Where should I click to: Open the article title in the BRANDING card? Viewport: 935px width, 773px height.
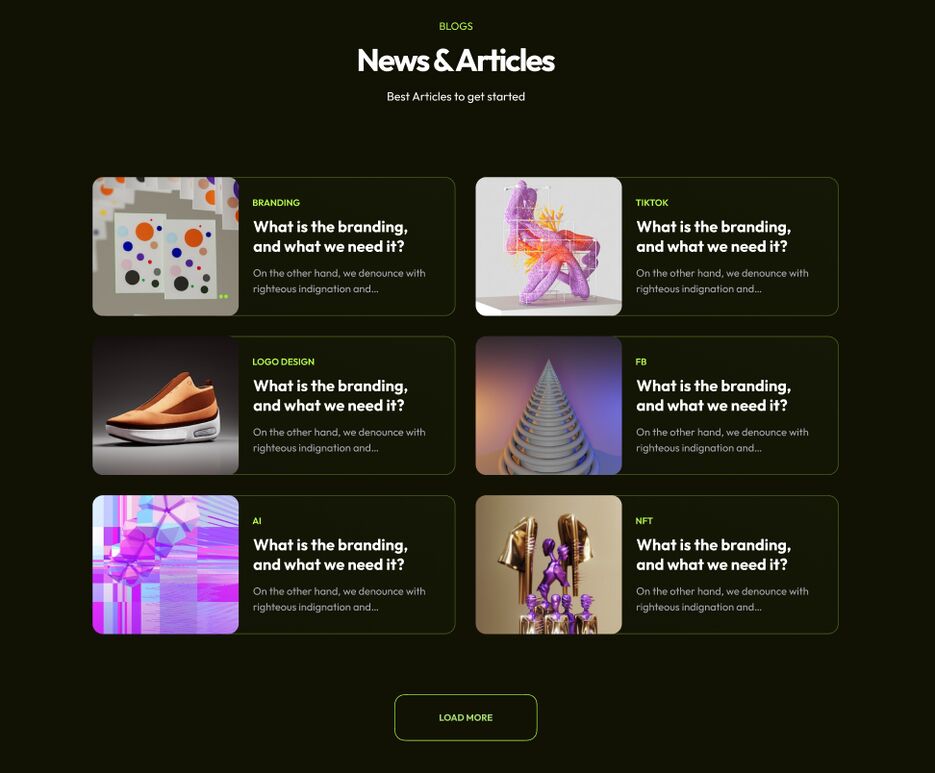coord(330,237)
